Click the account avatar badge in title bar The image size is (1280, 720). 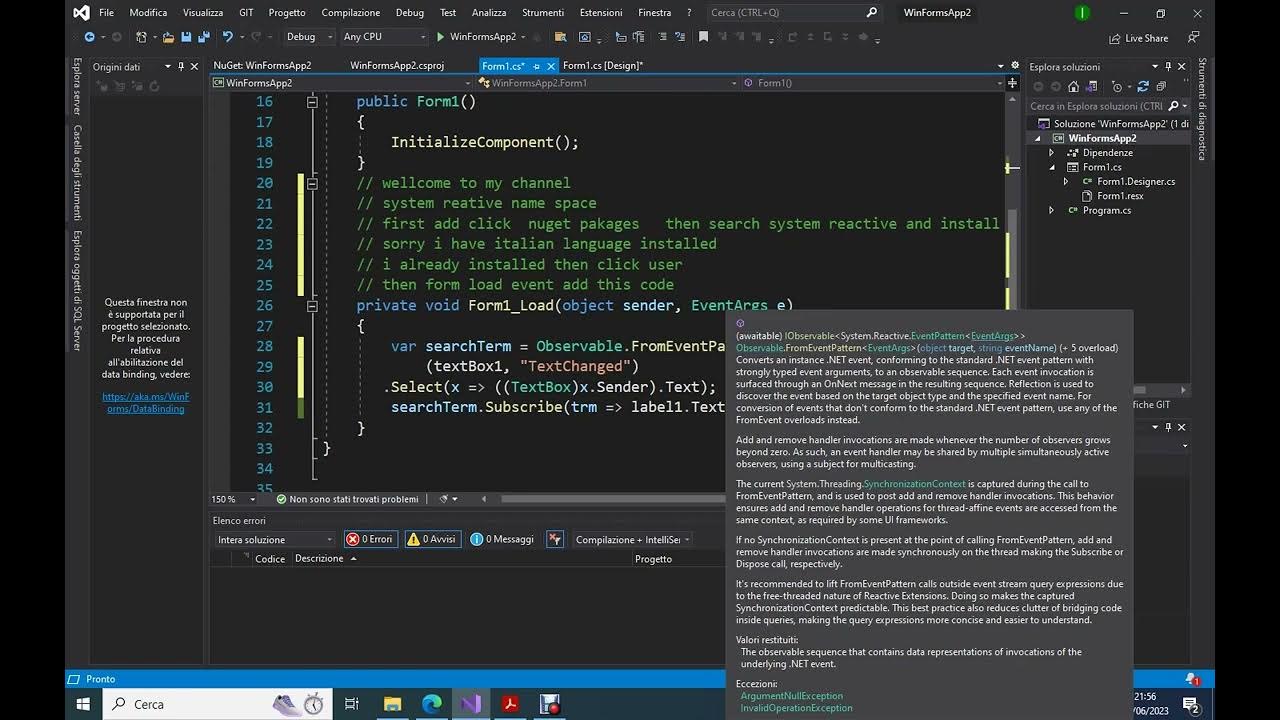point(1081,13)
